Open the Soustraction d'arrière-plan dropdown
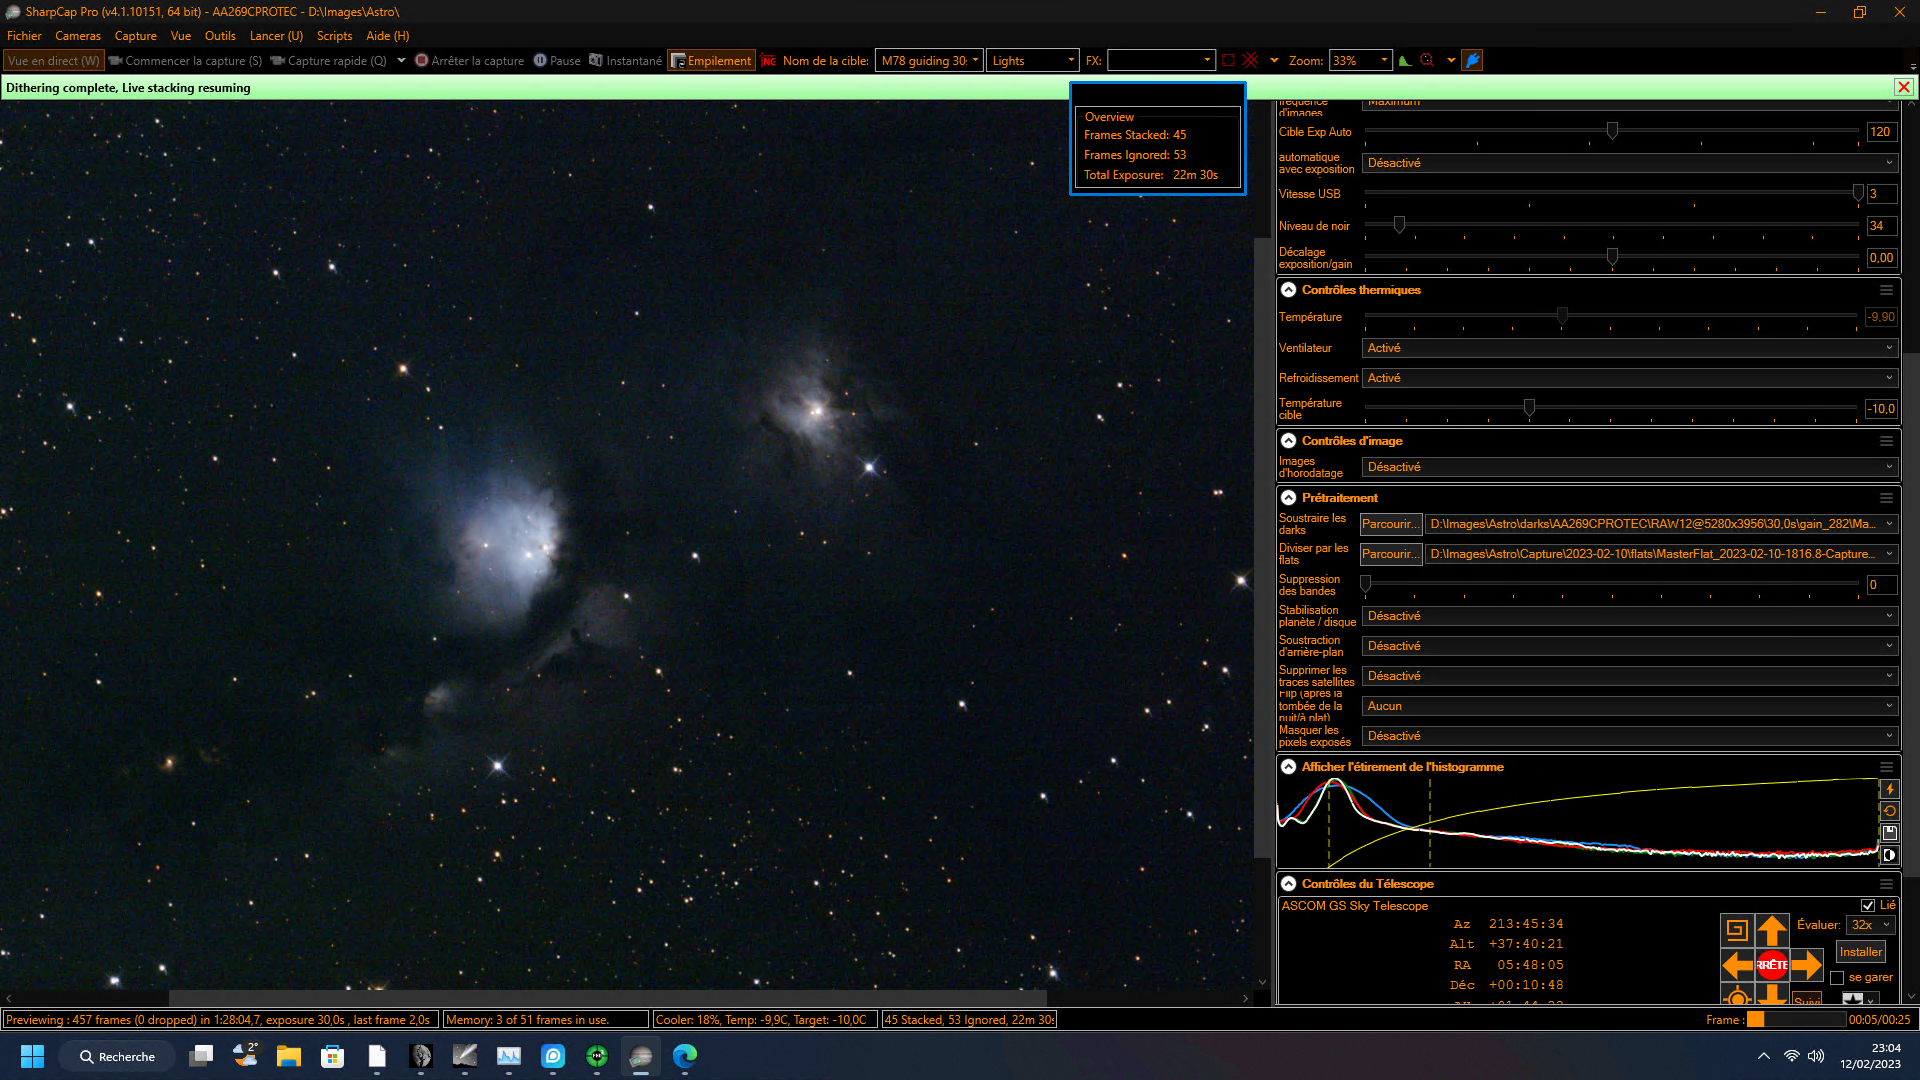The height and width of the screenshot is (1080, 1920). pyautogui.click(x=1629, y=646)
